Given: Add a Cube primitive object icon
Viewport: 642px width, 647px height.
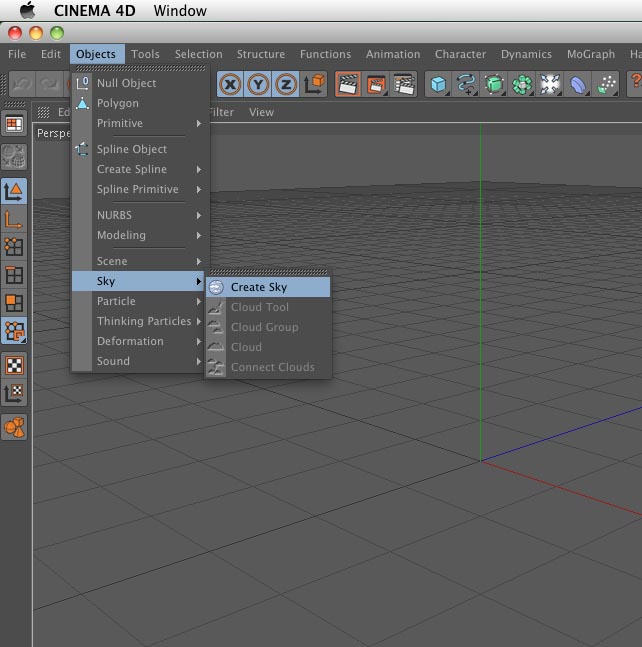Looking at the screenshot, I should [438, 85].
